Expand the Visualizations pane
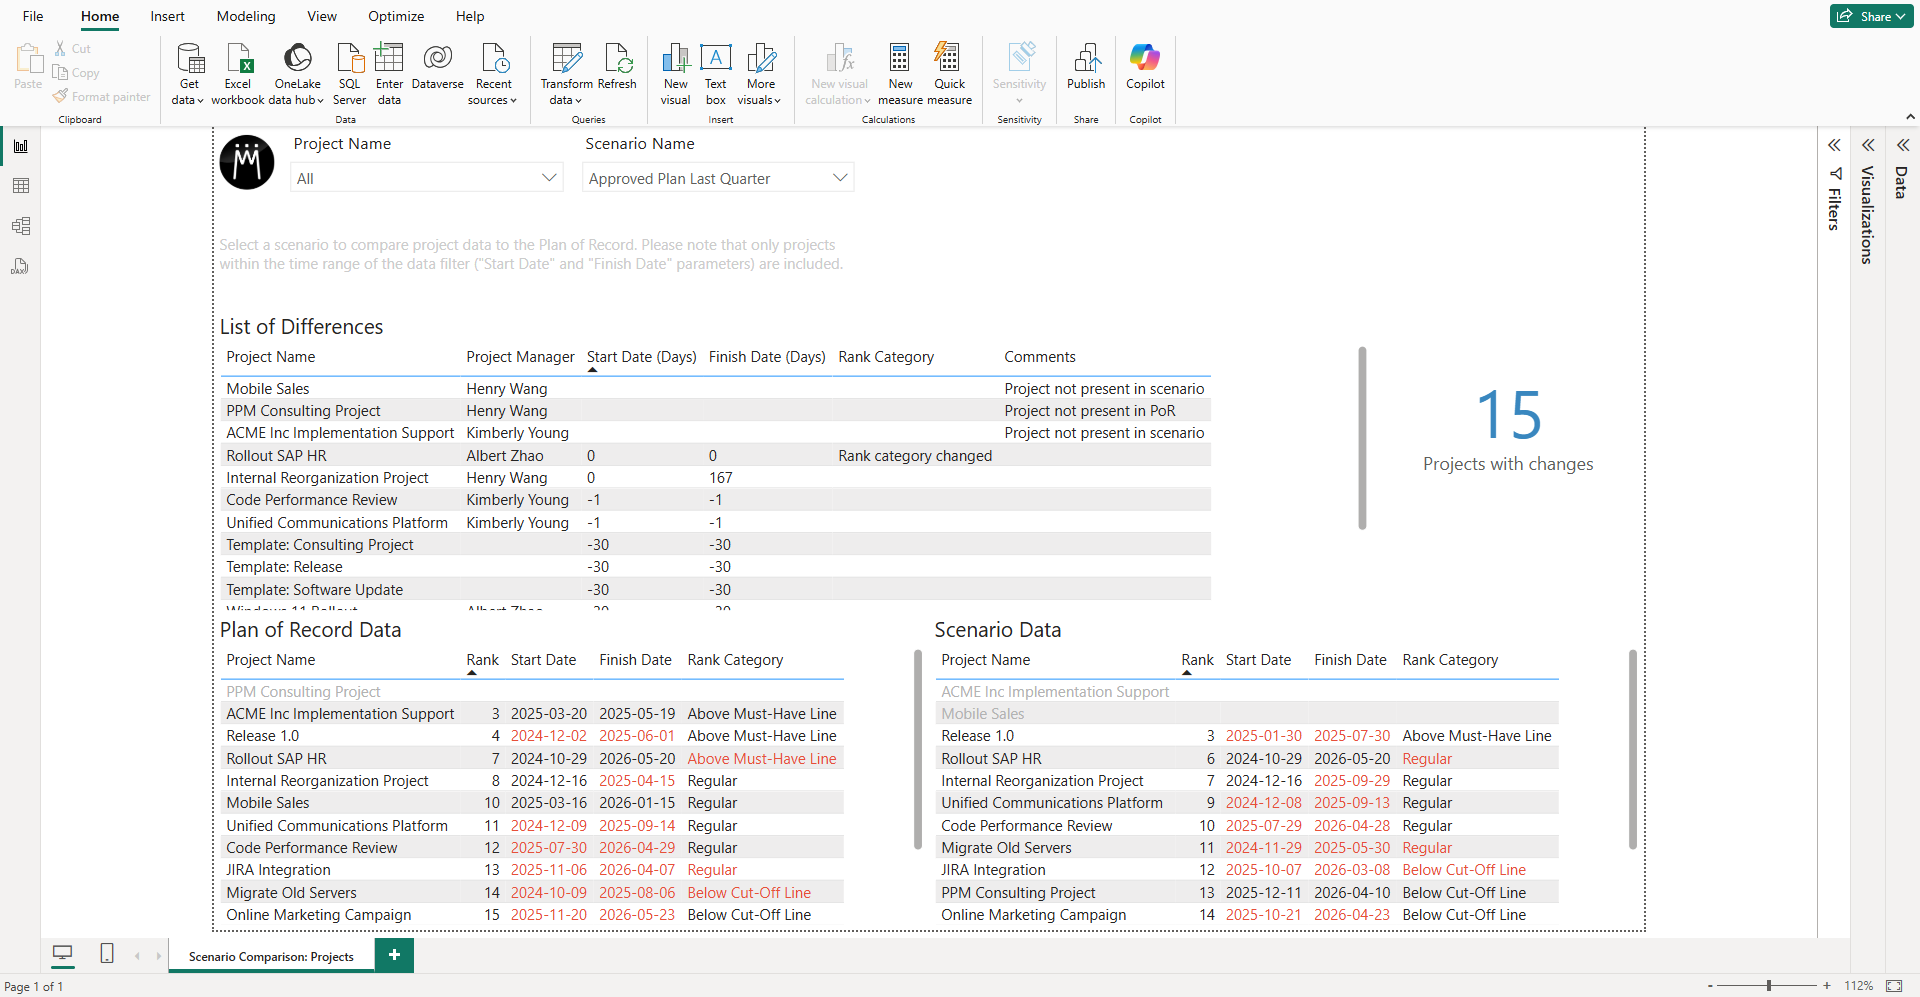Viewport: 1920px width, 997px height. click(1868, 146)
